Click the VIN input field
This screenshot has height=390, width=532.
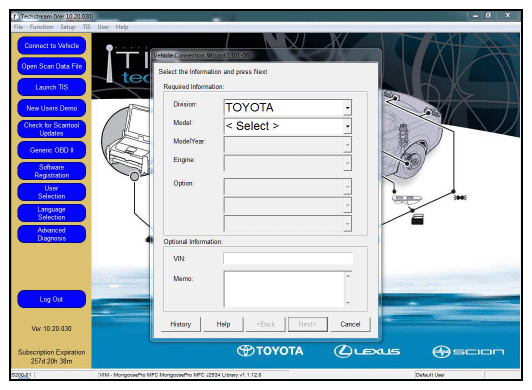288,258
